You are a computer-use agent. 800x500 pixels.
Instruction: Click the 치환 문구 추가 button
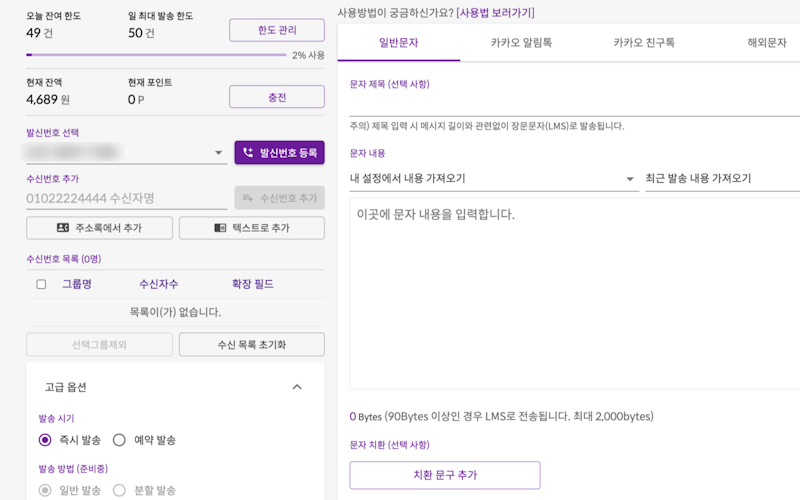pos(445,475)
